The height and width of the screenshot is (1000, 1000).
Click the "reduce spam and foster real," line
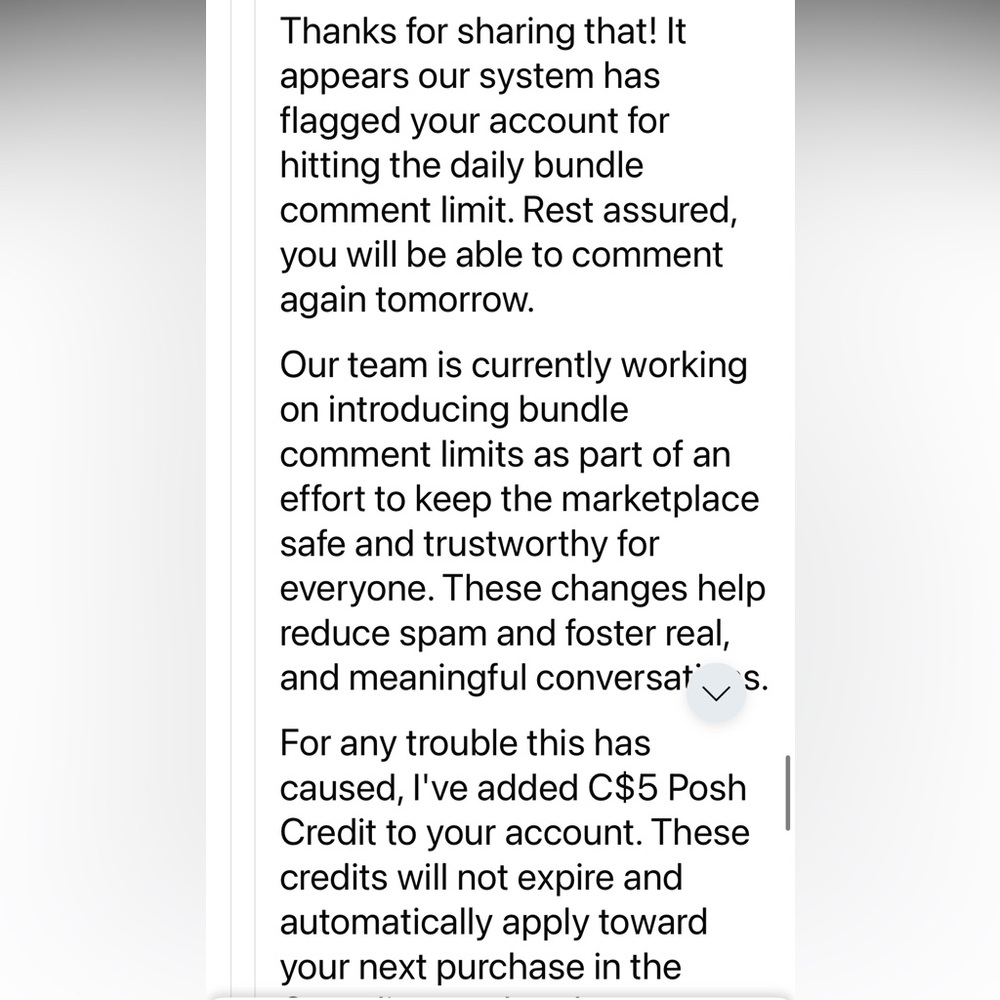[504, 633]
